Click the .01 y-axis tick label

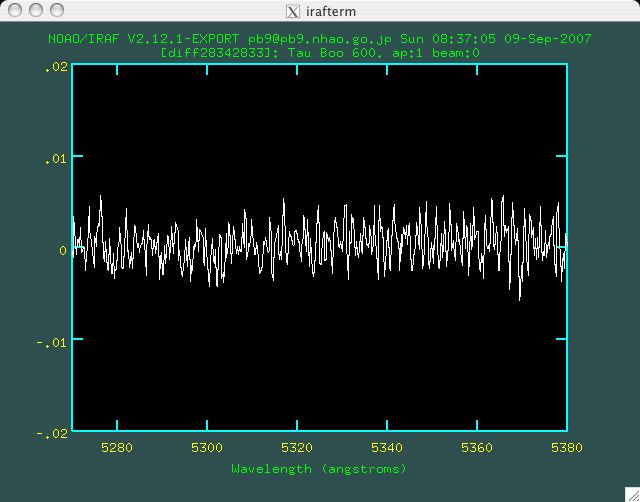pyautogui.click(x=56, y=158)
